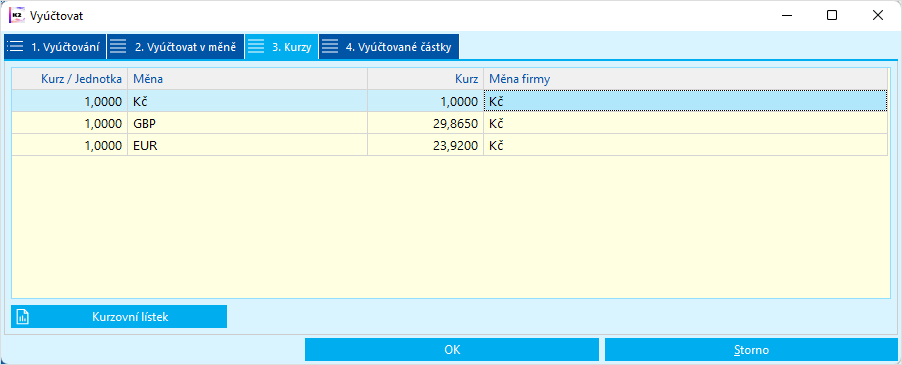The height and width of the screenshot is (365, 902).
Task: Confirm with the OK button
Action: click(452, 349)
